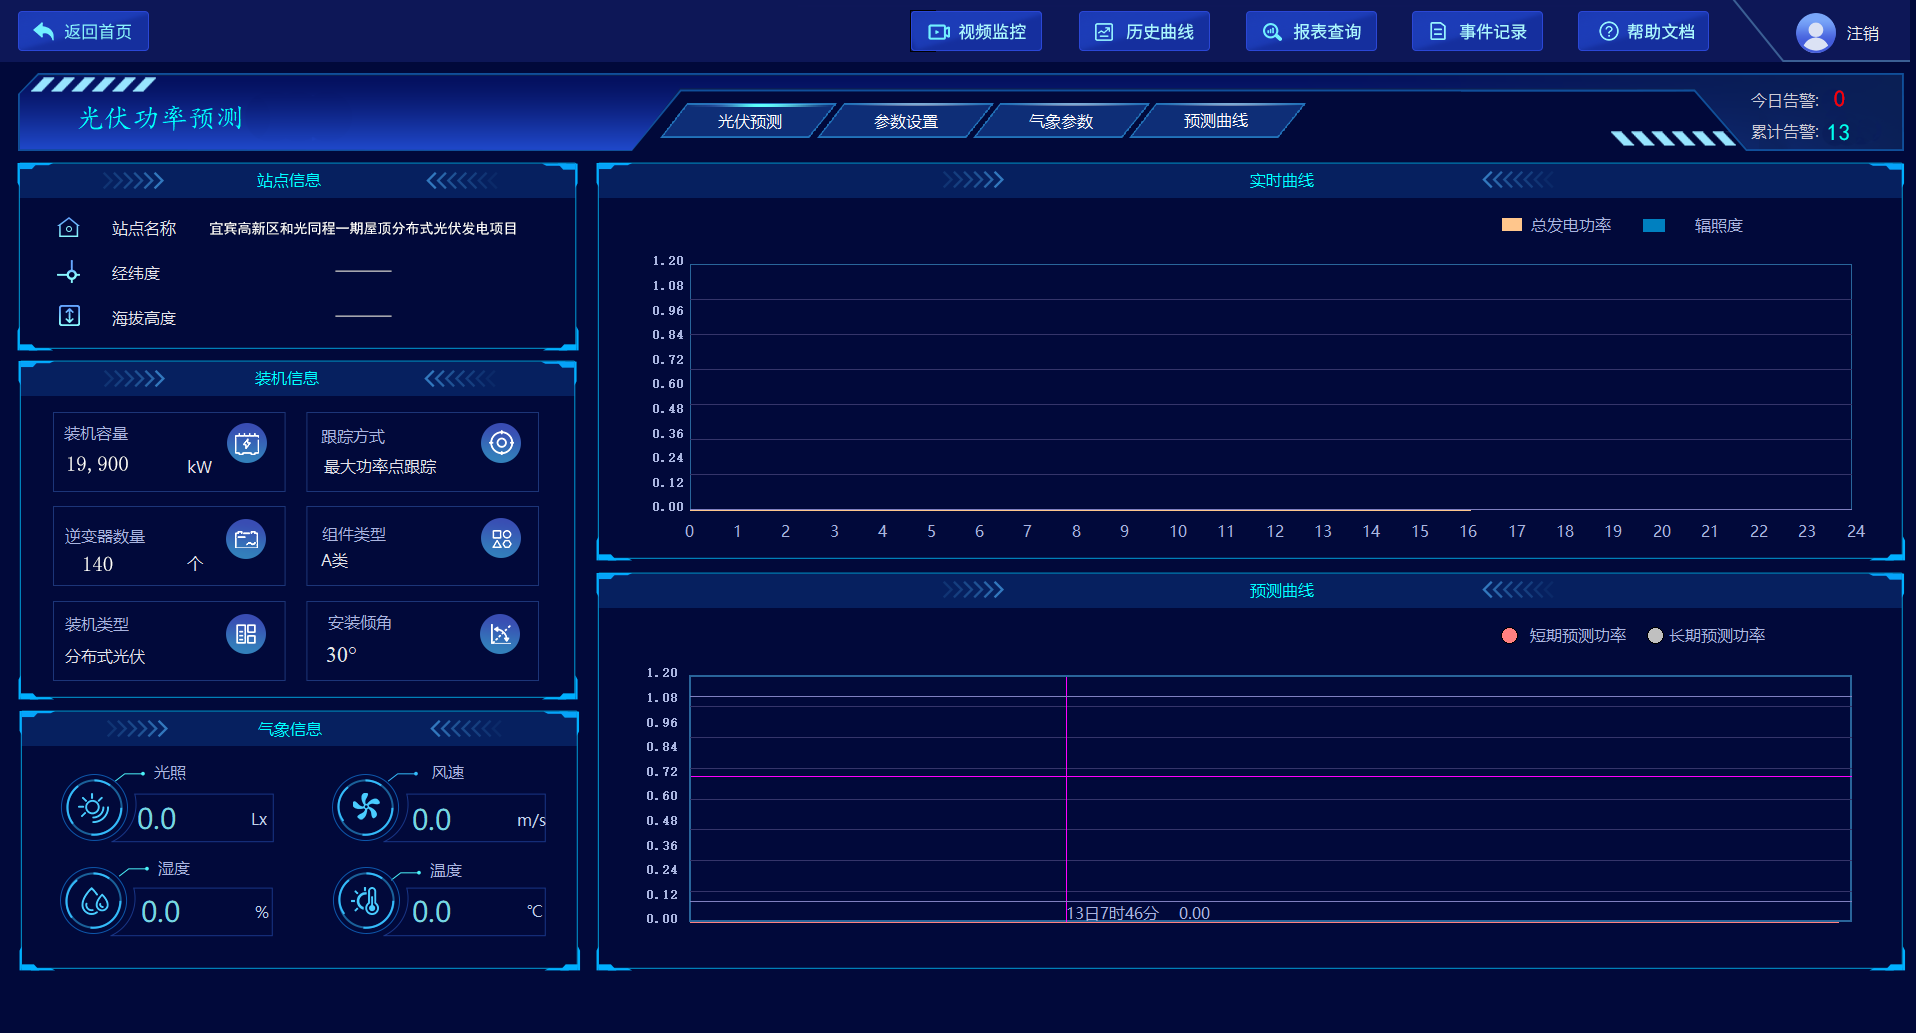Viewport: 1916px width, 1034px height.
Task: Click the 安装倾角 tilt angle icon
Action: point(500,634)
